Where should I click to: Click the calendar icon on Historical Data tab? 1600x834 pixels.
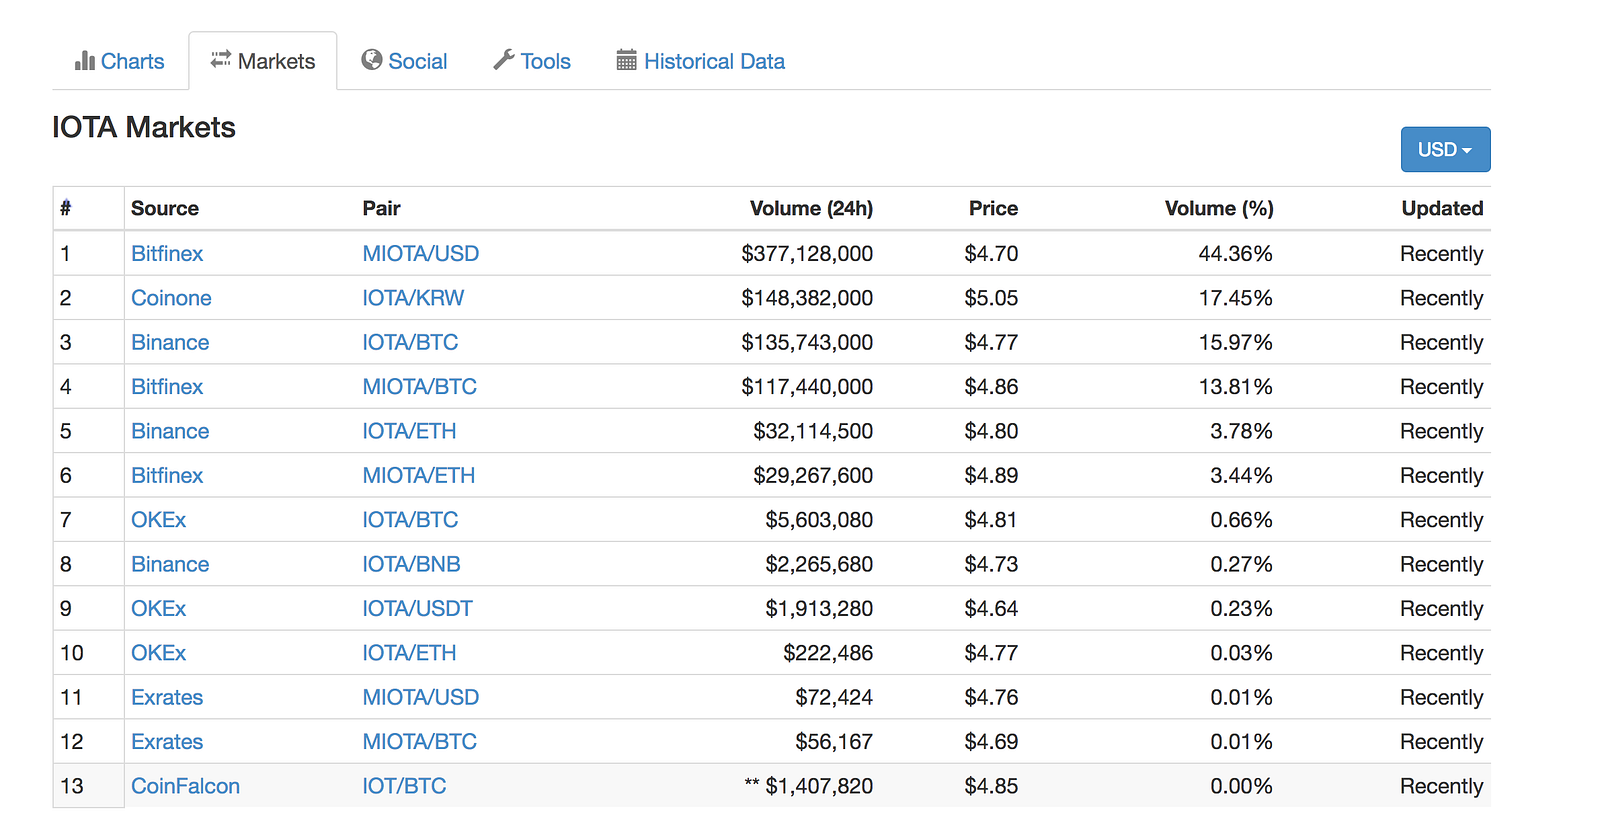[627, 61]
